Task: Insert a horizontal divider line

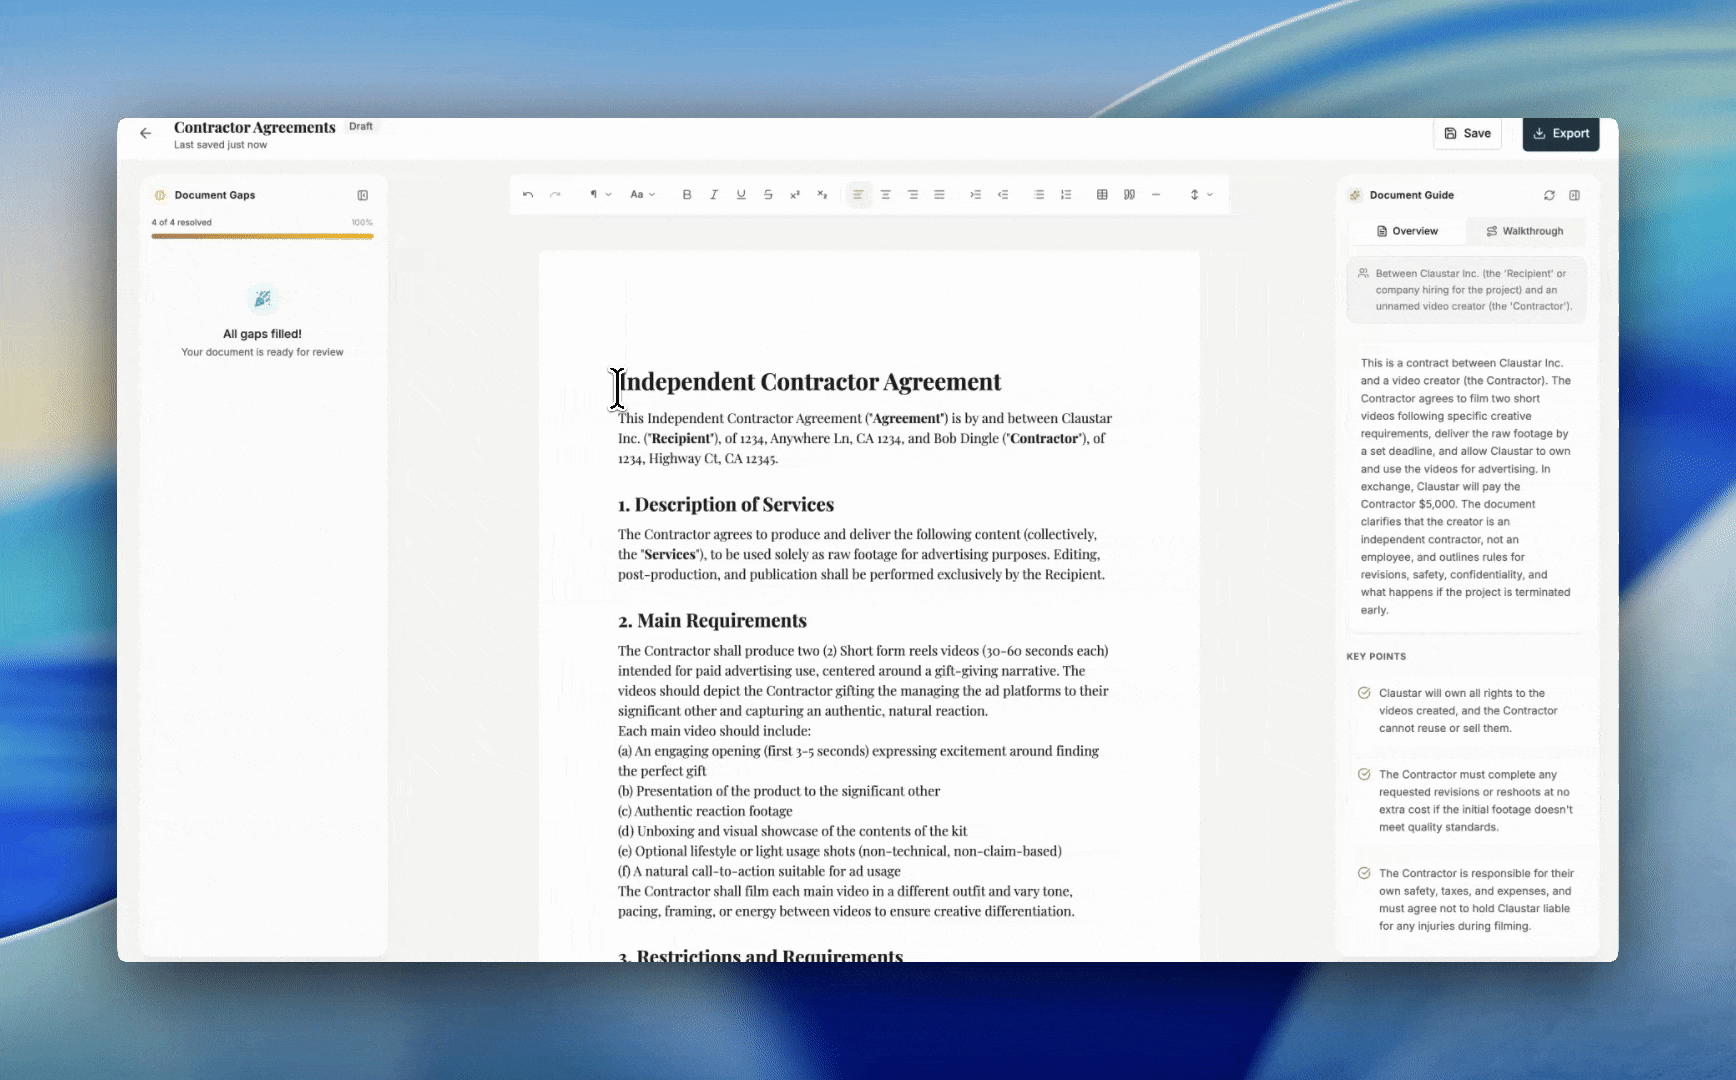Action: click(1156, 195)
